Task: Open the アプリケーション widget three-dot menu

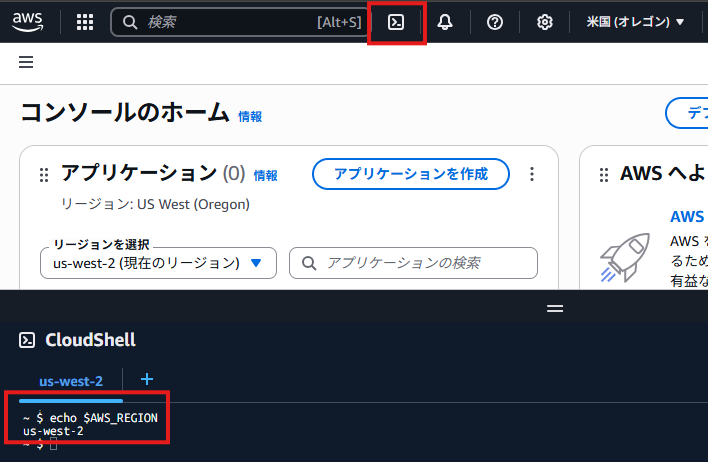Action: pyautogui.click(x=532, y=174)
